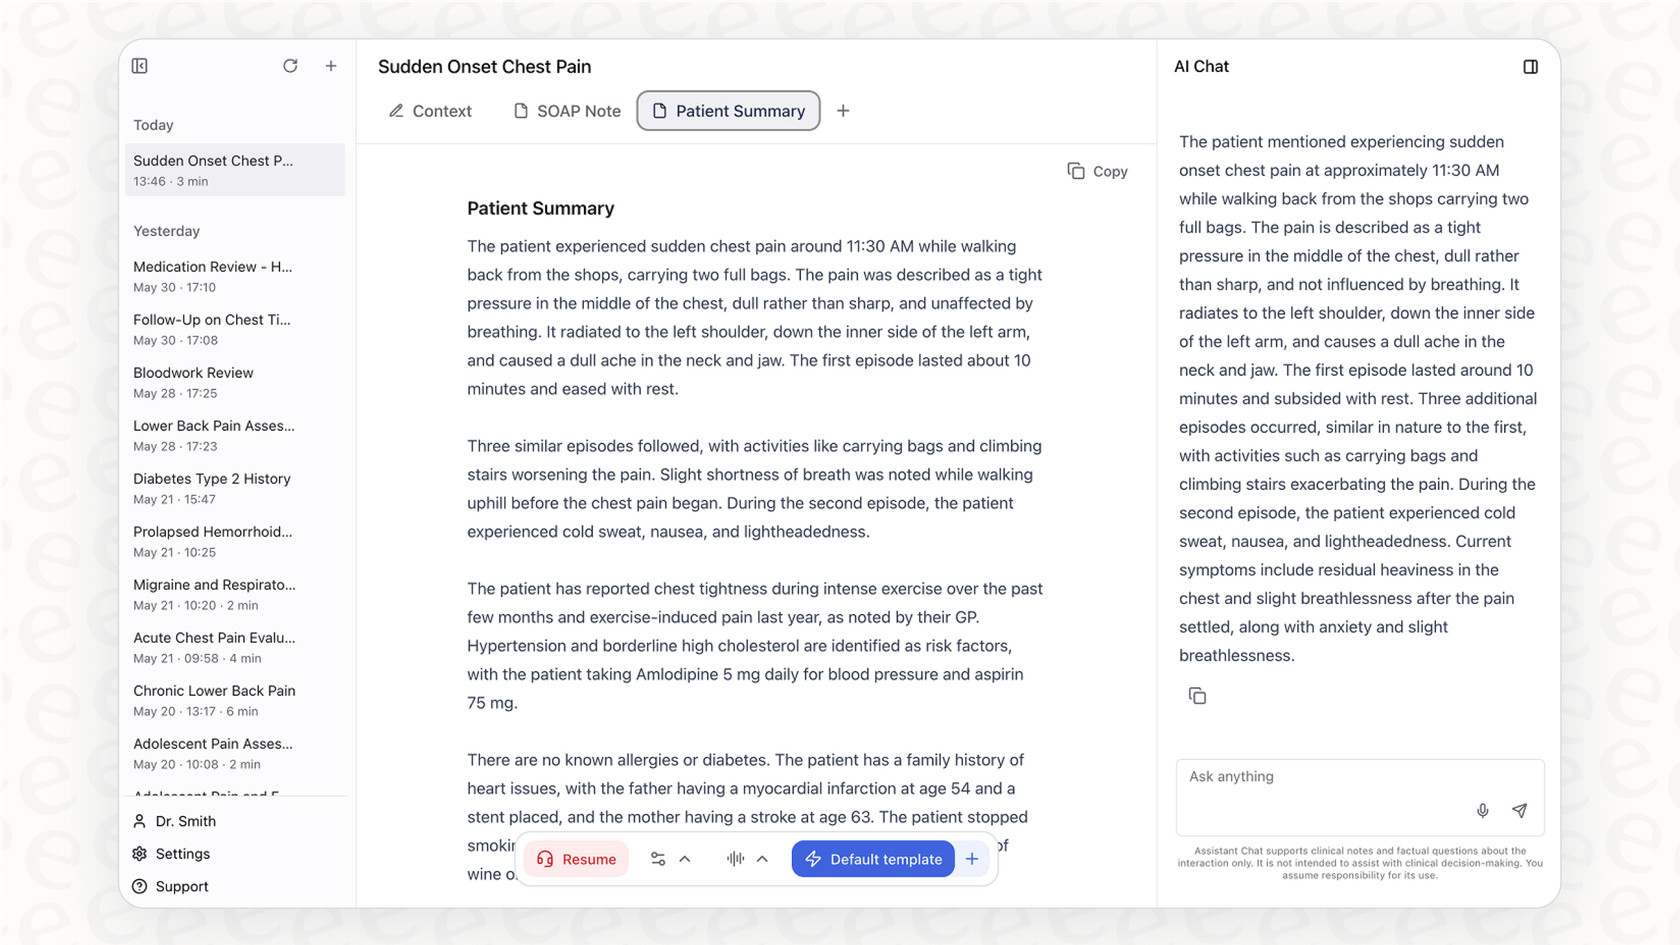Copy the Patient Summary note
This screenshot has width=1680, height=945.
1097,171
